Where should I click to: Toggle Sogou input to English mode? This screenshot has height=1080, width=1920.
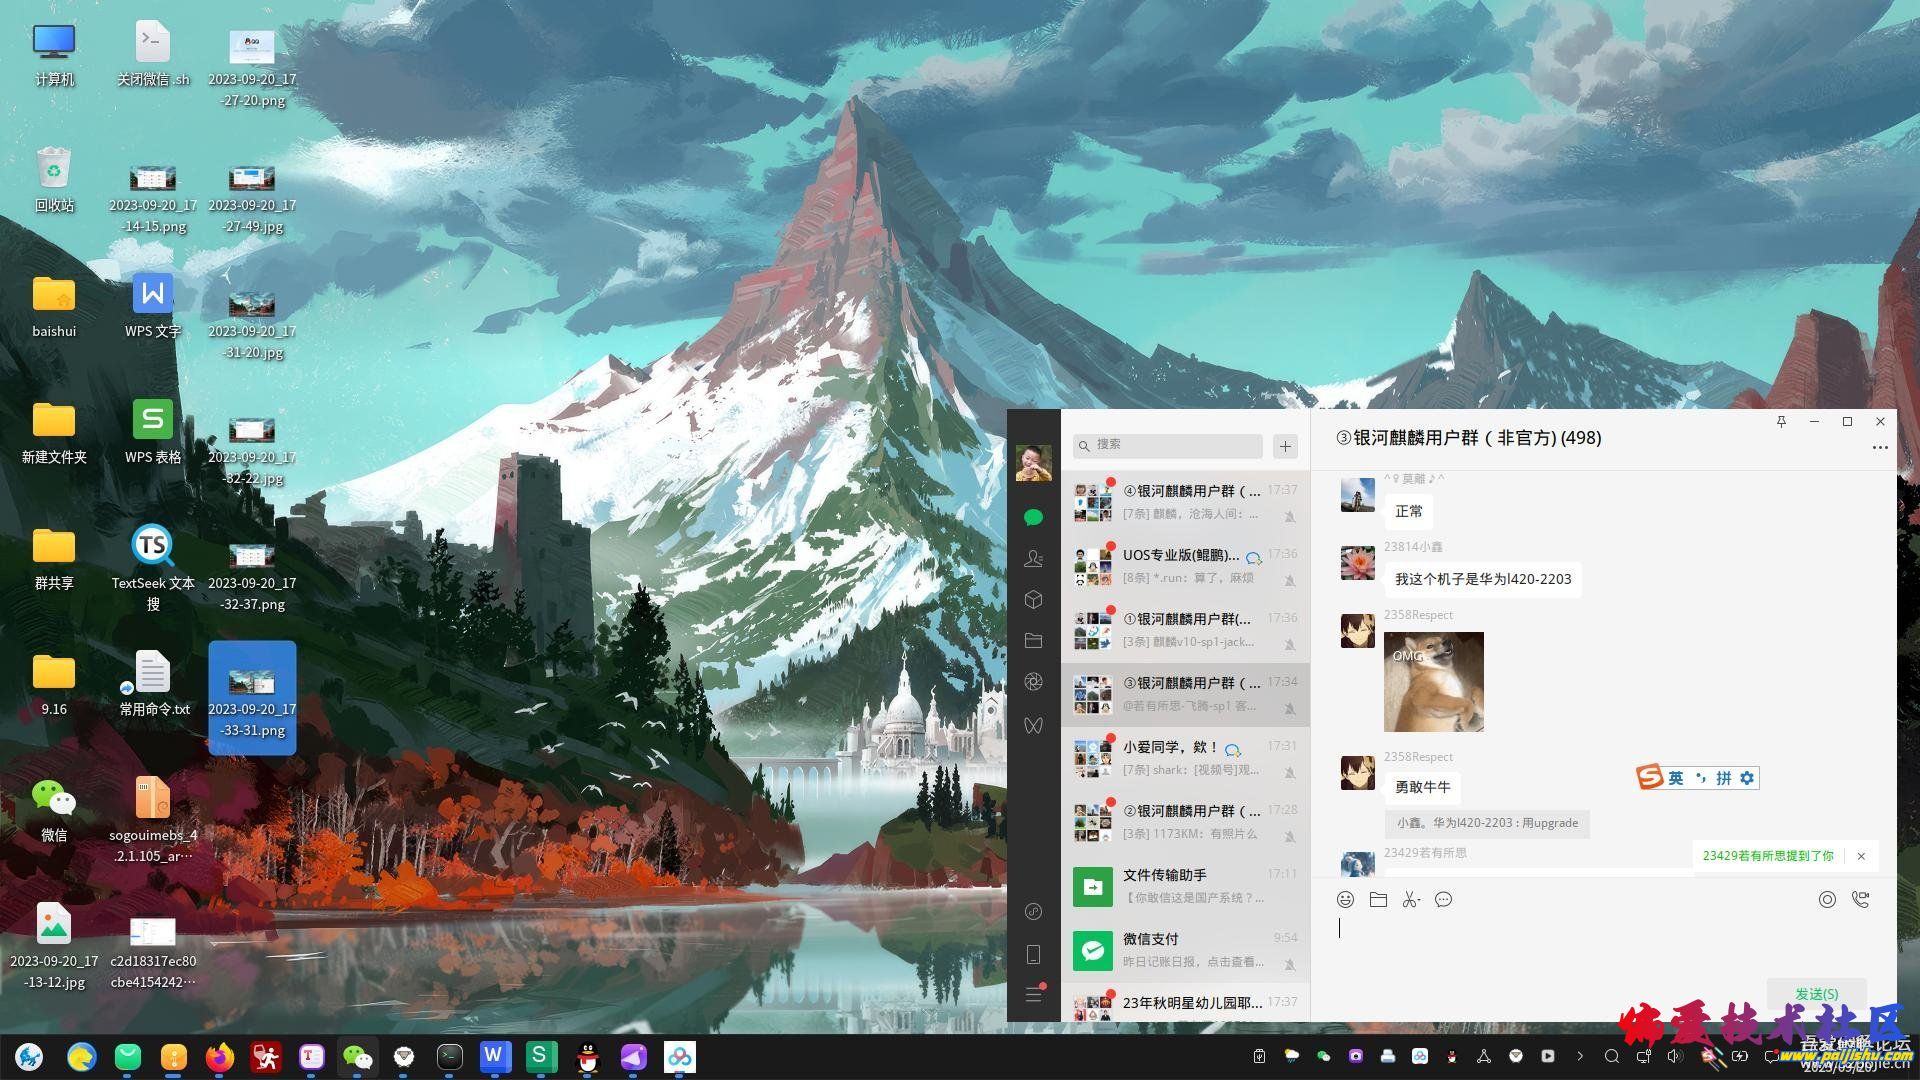pos(1676,778)
